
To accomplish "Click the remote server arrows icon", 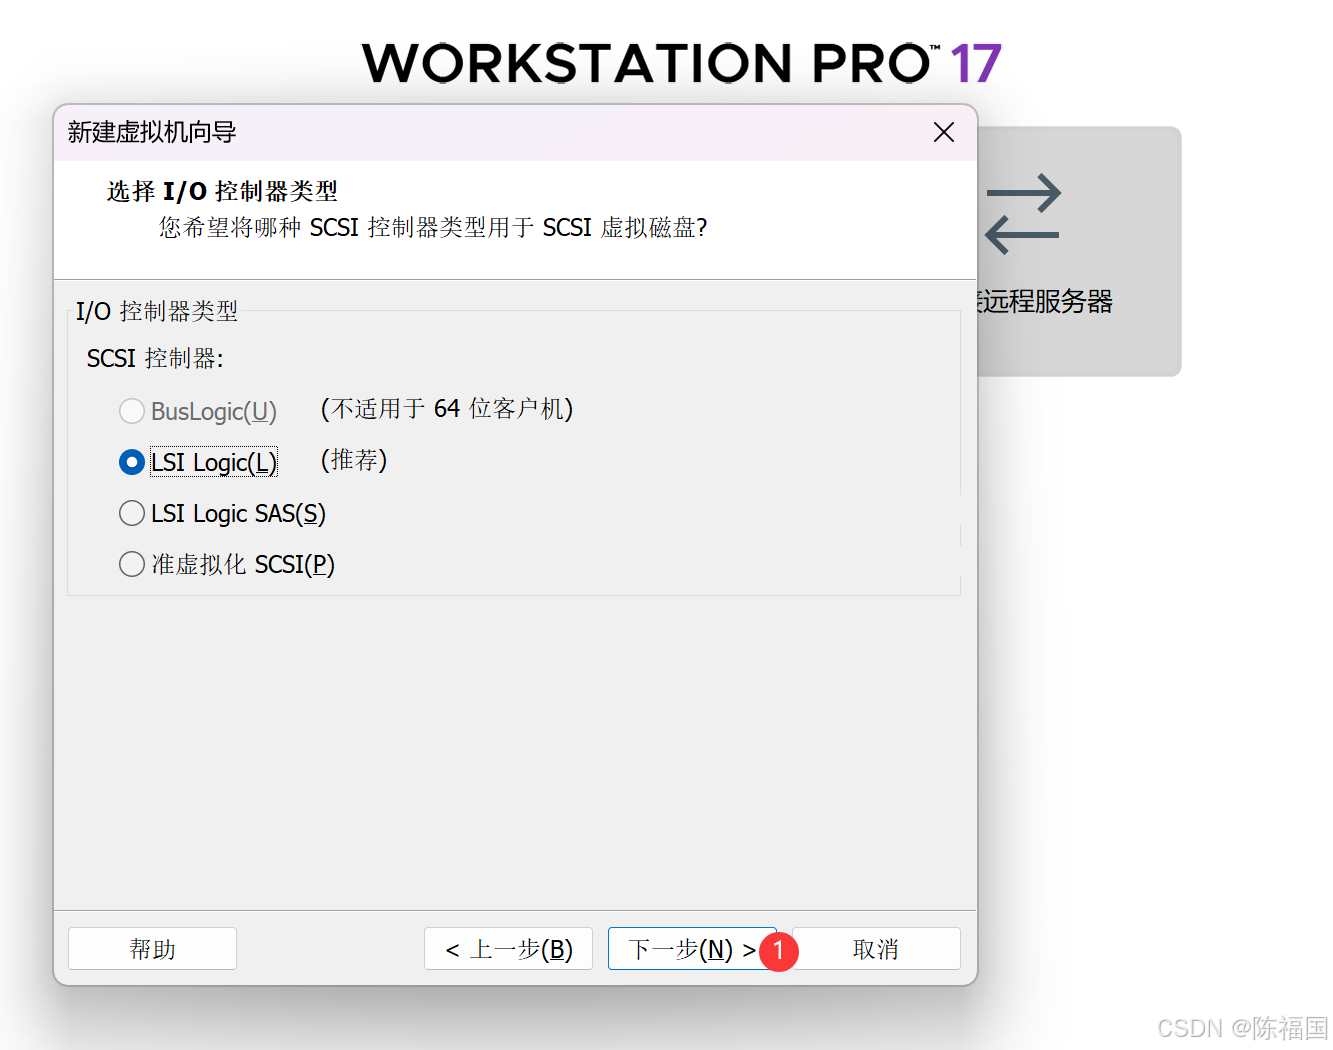I will click(1022, 214).
